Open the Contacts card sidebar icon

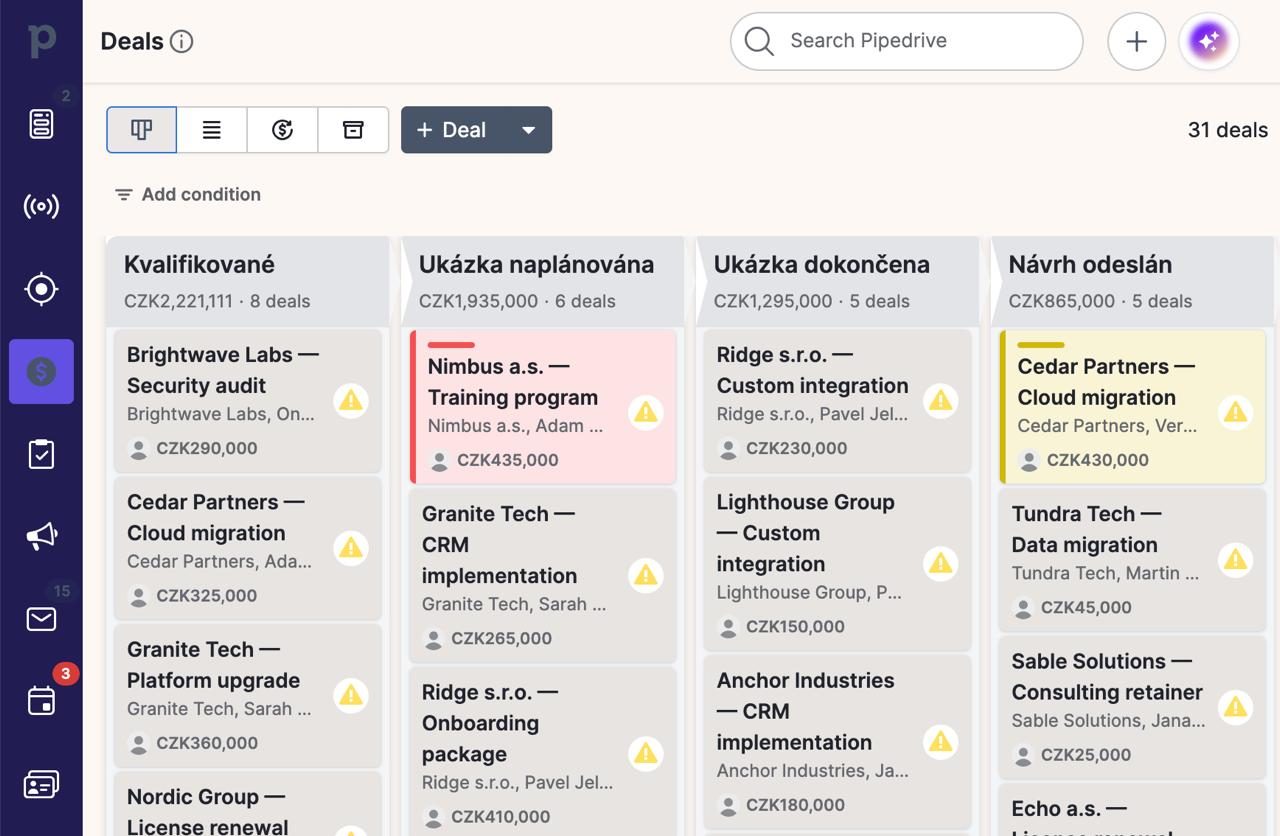pyautogui.click(x=41, y=784)
